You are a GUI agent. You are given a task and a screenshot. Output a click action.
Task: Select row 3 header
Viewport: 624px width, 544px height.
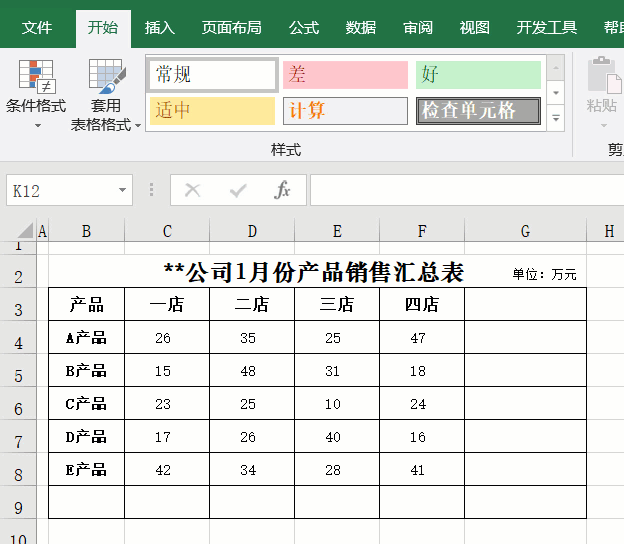point(18,304)
